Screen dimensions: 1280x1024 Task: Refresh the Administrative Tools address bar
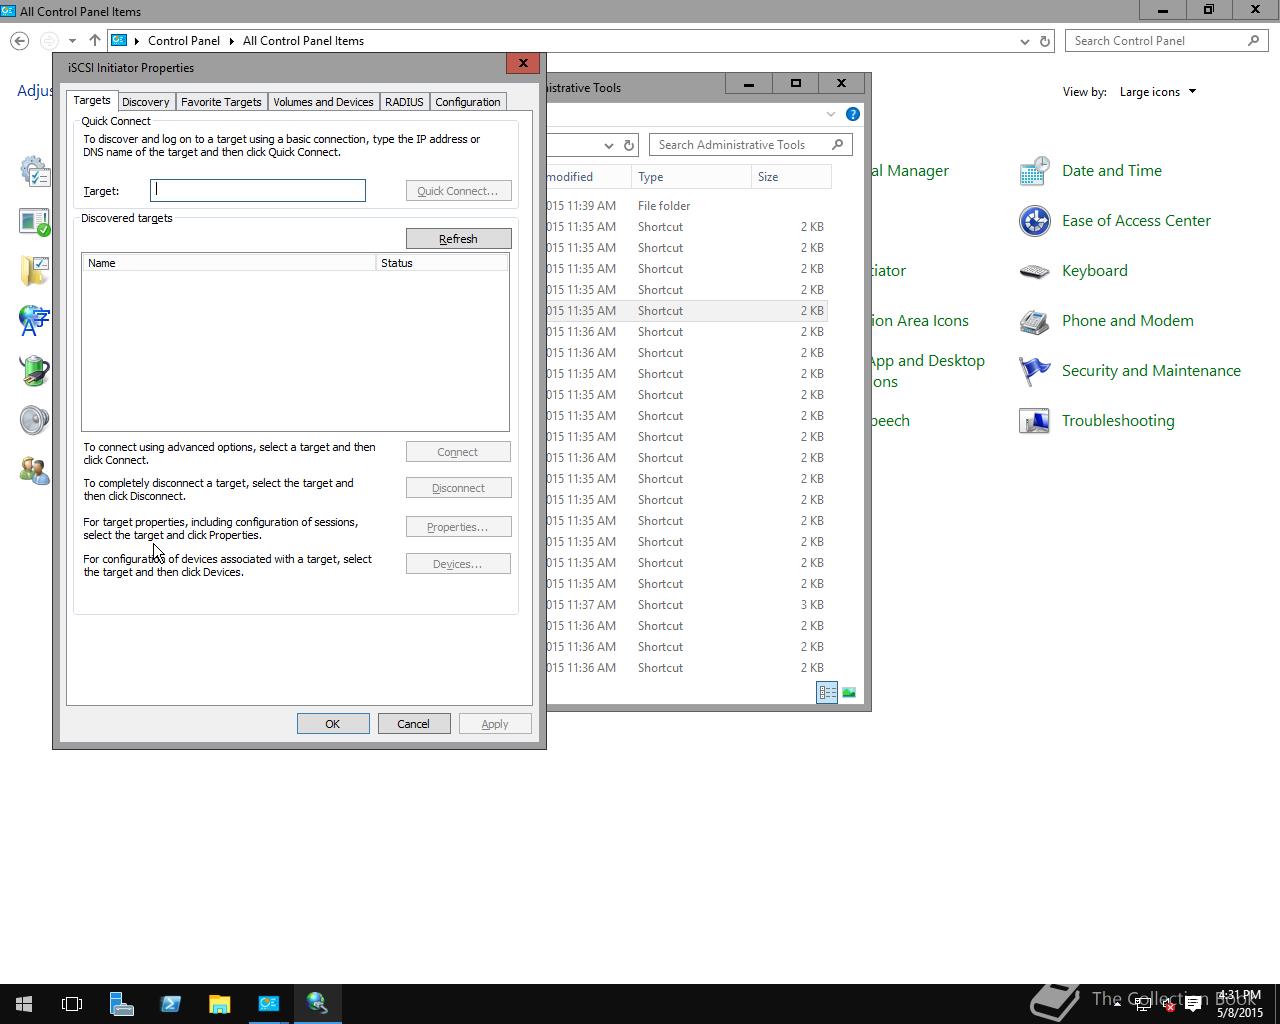click(x=629, y=145)
